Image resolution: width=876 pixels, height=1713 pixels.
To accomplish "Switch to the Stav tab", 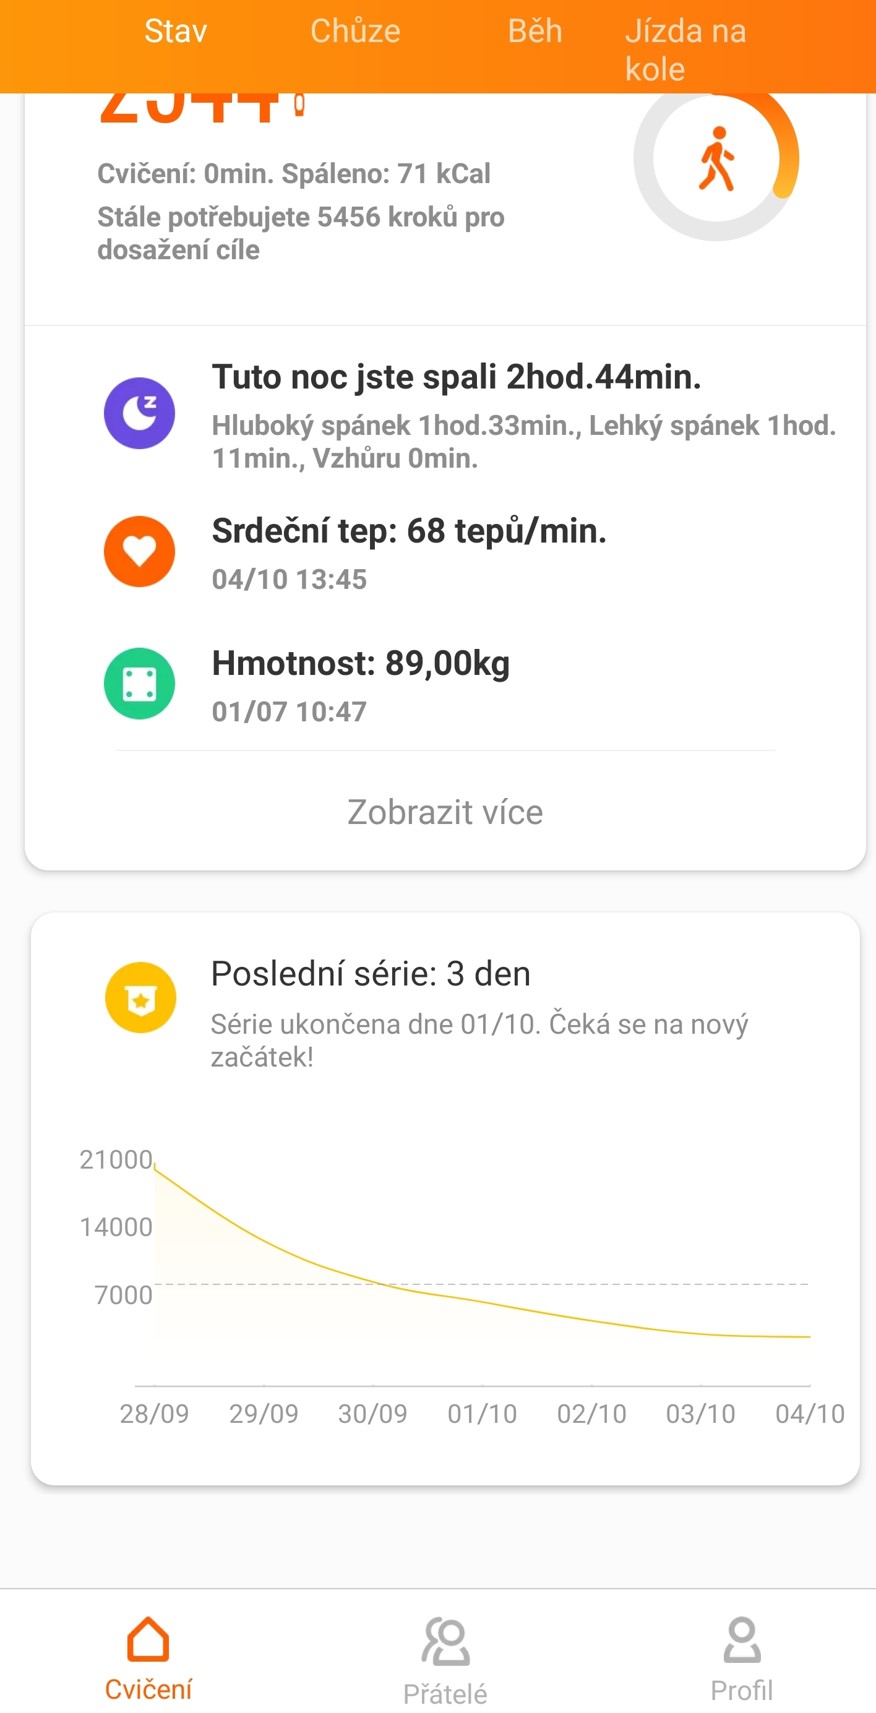I will pos(176,31).
